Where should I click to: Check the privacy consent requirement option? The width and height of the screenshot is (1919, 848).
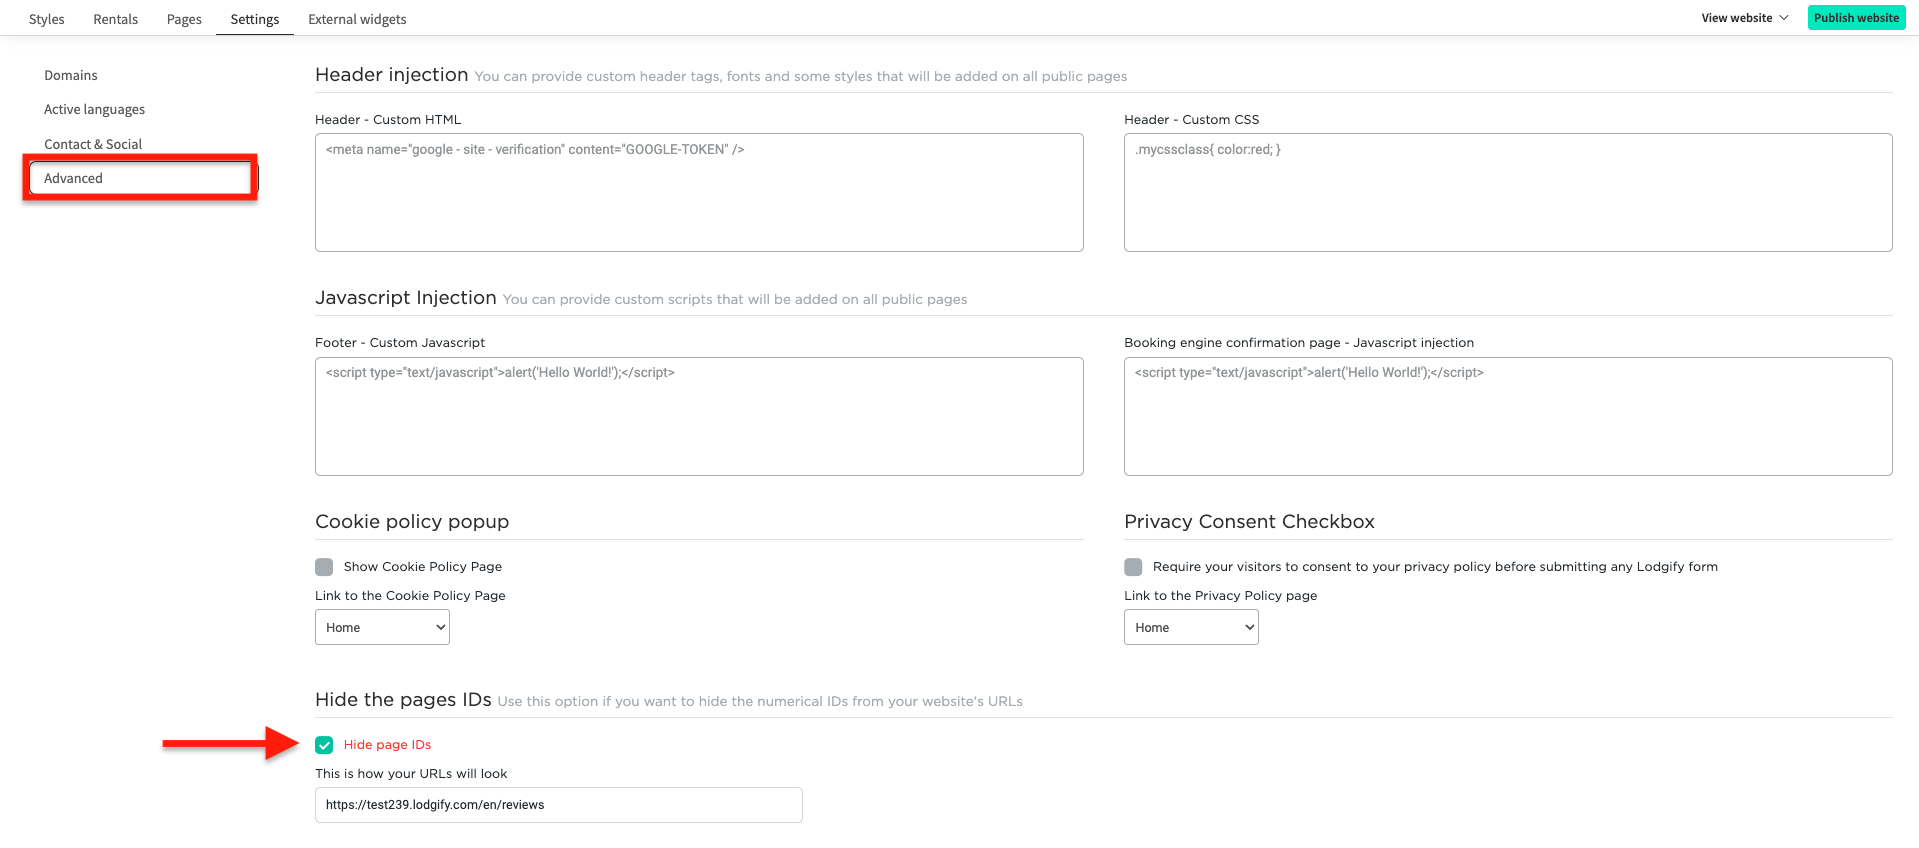pyautogui.click(x=1133, y=566)
